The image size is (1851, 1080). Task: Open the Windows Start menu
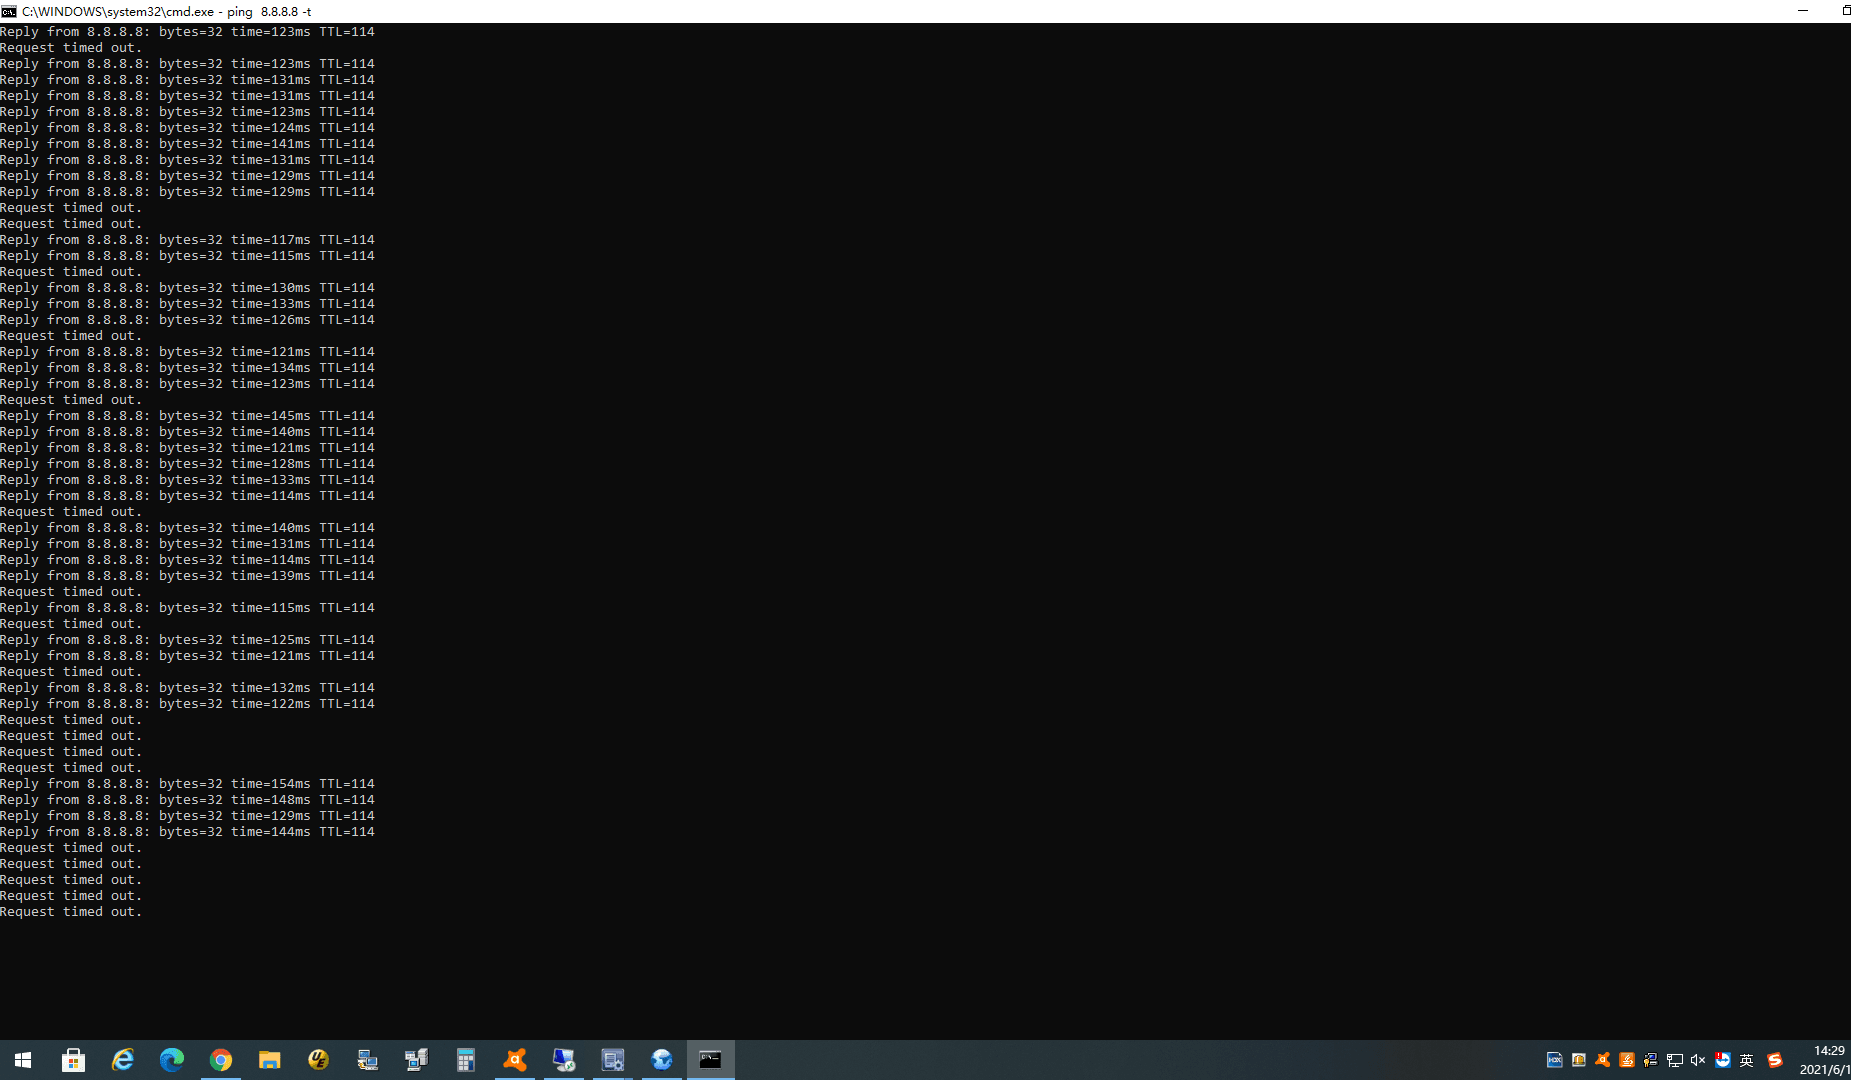23,1060
